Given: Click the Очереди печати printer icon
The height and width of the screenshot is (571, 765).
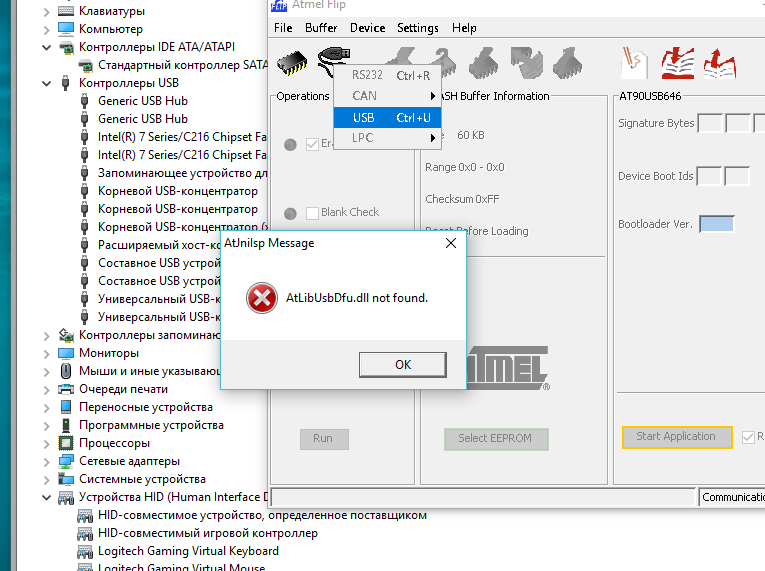Looking at the screenshot, I should tap(66, 389).
